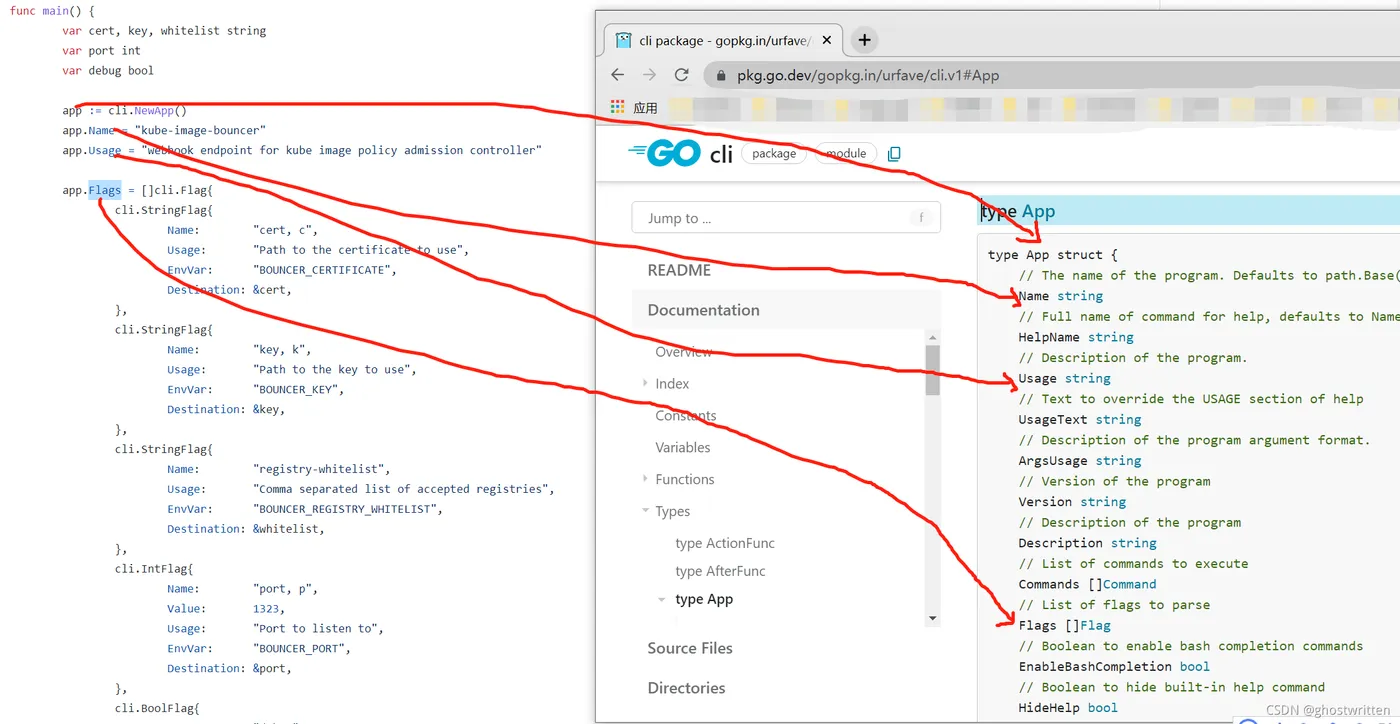Click the outline scrollbar down arrow
The image size is (1400, 724).
(x=933, y=618)
